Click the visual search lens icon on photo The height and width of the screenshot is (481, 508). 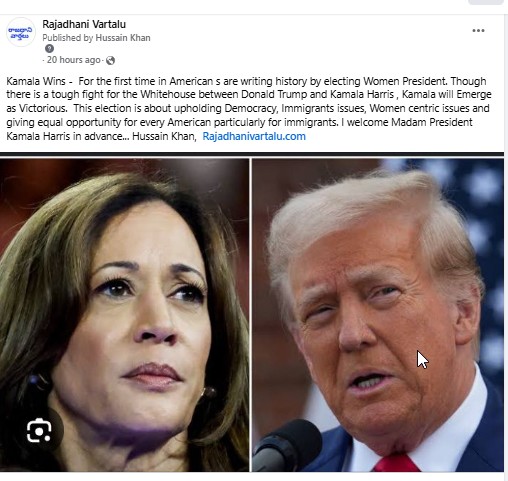[39, 431]
